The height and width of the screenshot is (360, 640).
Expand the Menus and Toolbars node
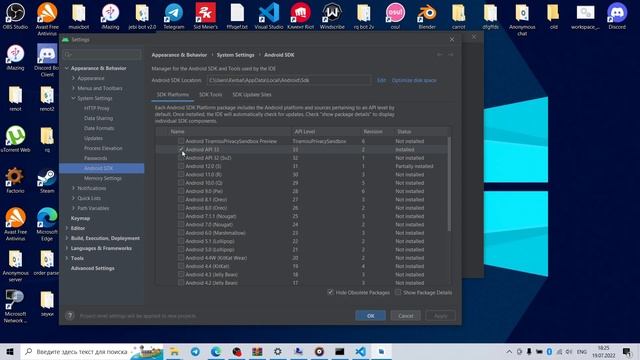coord(73,88)
